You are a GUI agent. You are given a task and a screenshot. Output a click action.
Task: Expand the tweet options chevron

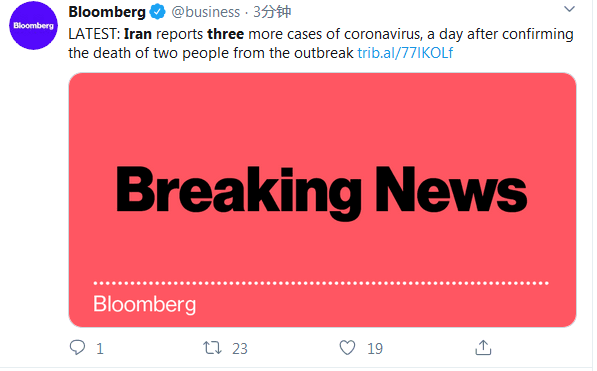tap(569, 9)
